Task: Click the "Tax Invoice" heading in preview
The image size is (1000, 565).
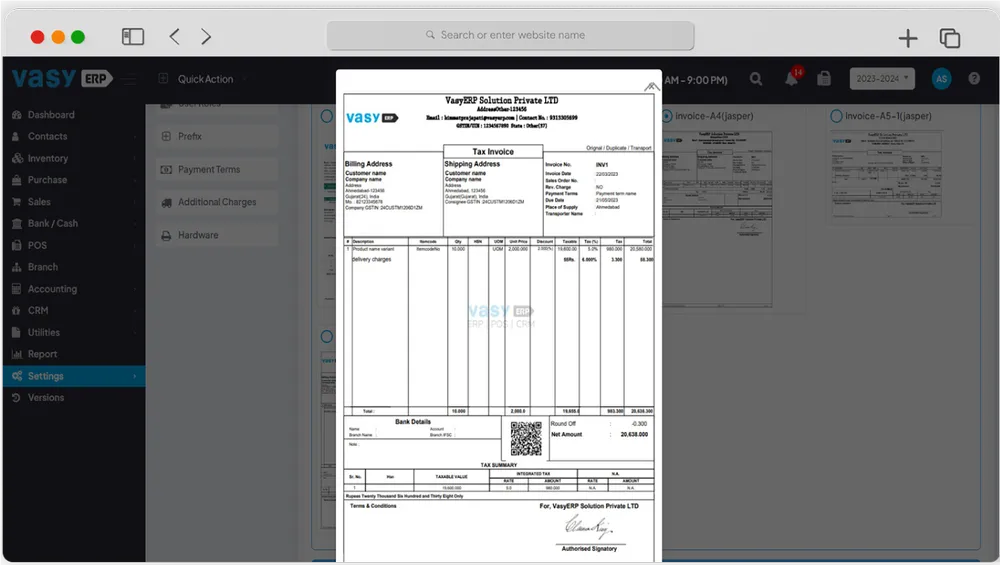Action: [493, 152]
